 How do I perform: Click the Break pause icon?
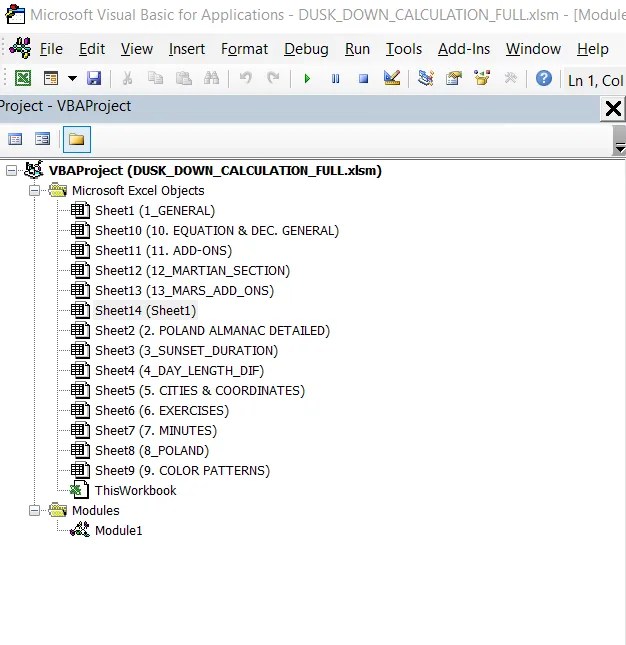336,78
